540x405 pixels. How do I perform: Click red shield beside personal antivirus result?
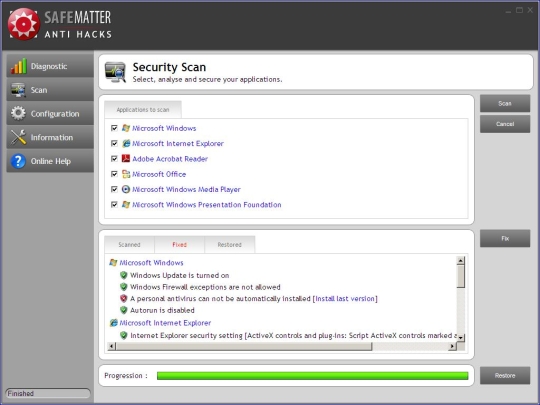tap(123, 298)
